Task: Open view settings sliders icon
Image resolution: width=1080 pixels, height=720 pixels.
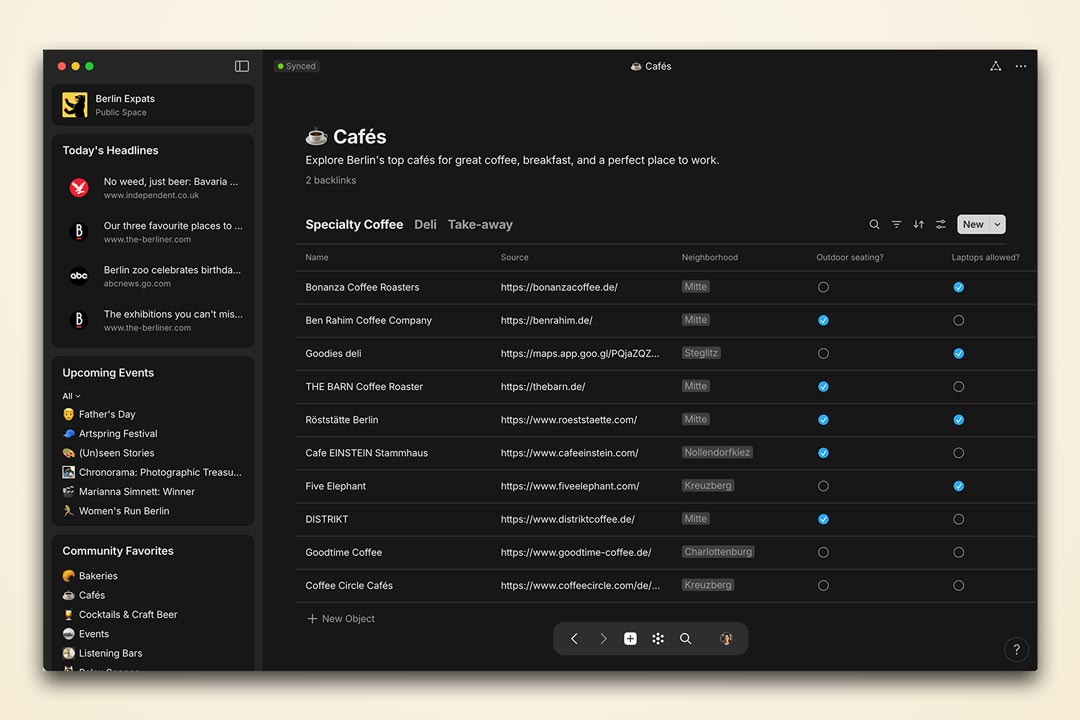Action: click(x=940, y=225)
